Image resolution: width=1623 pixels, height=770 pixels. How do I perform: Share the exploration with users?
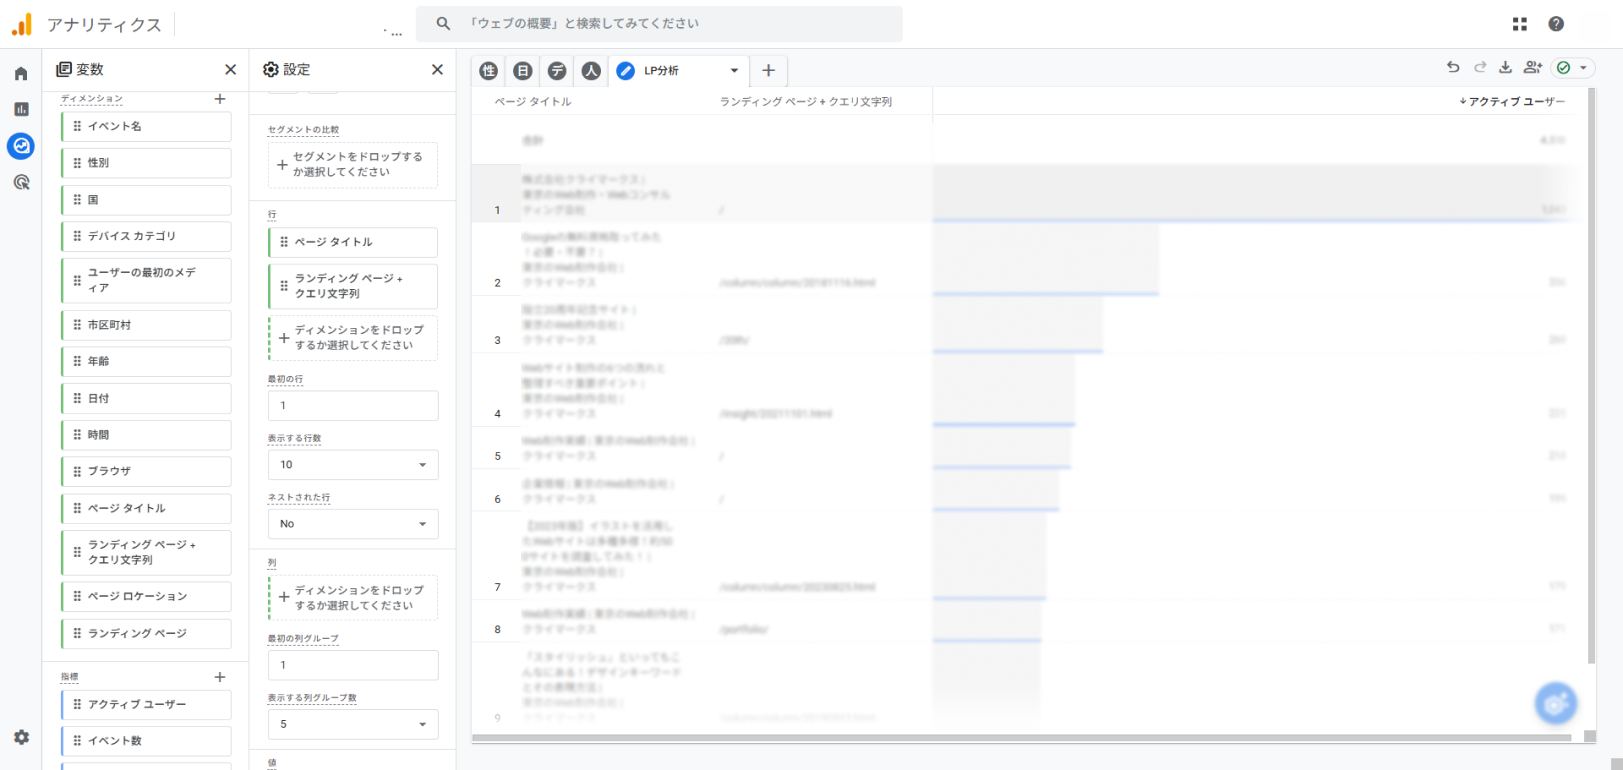coord(1532,68)
